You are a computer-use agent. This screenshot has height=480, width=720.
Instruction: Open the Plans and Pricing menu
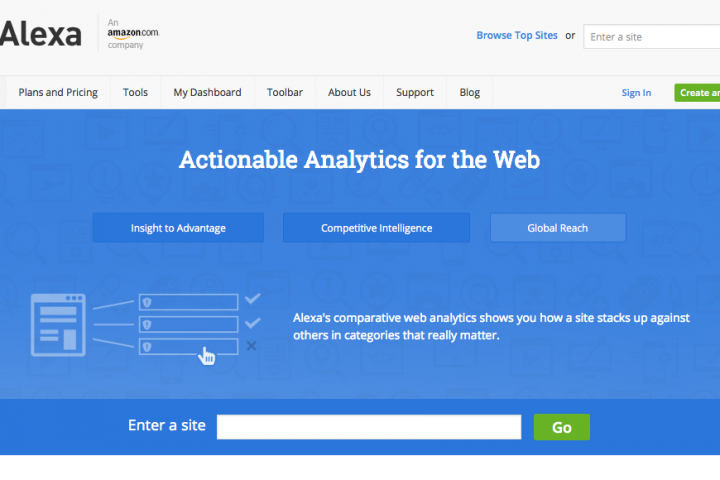point(58,93)
